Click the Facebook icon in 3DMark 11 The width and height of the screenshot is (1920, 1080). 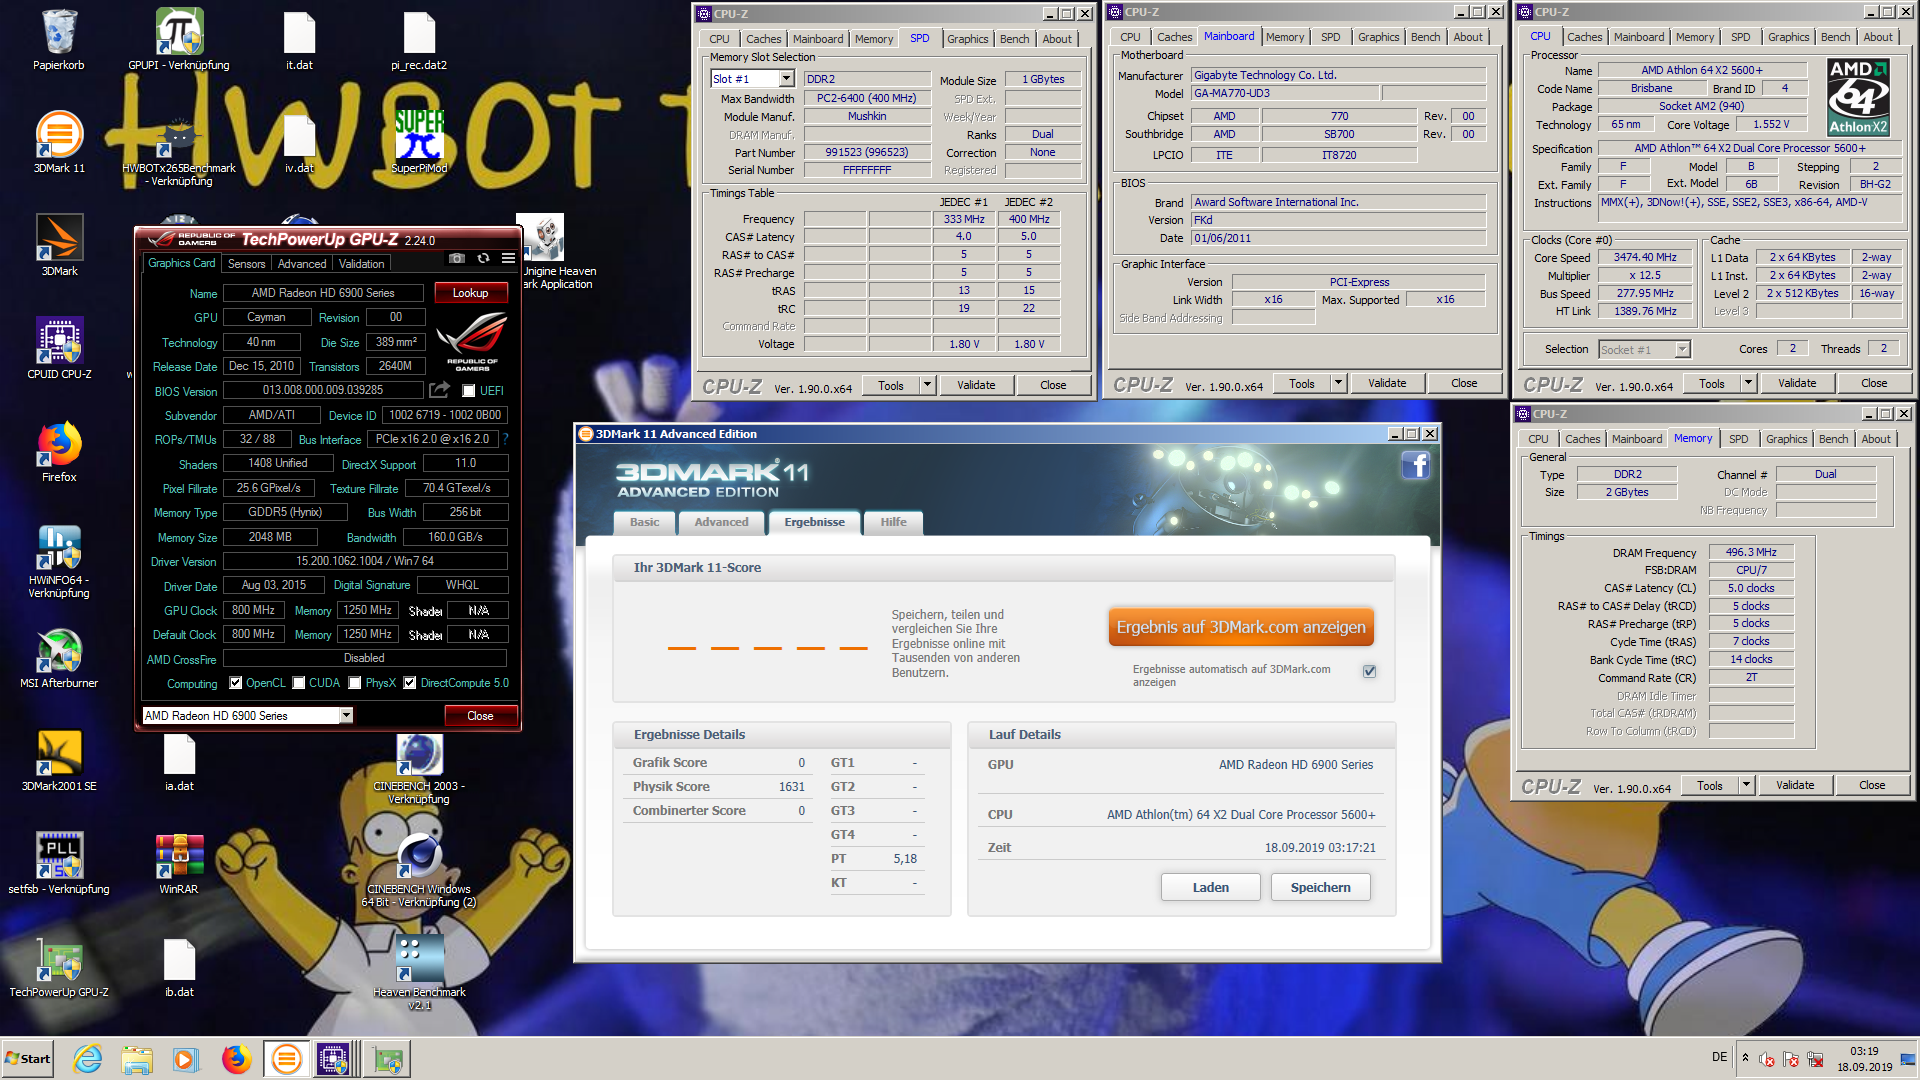pos(1415,465)
